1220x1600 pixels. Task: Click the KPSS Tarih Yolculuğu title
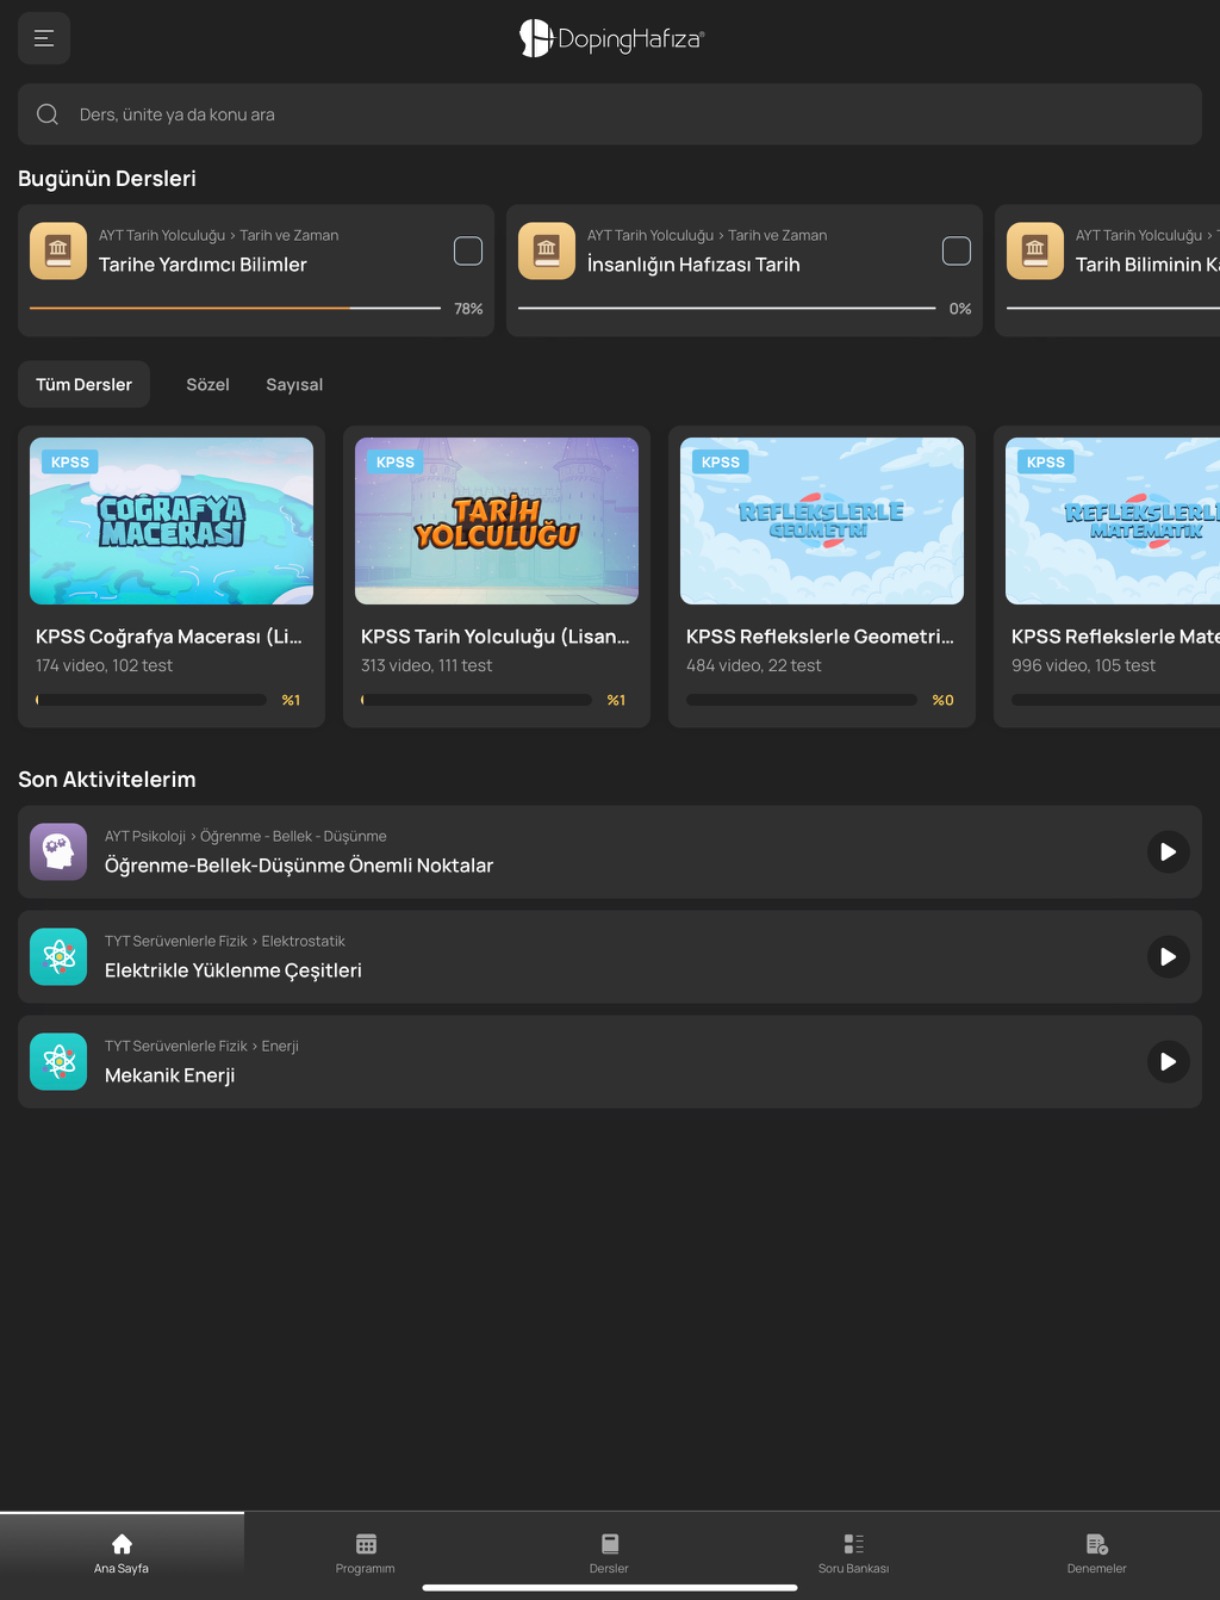(495, 637)
